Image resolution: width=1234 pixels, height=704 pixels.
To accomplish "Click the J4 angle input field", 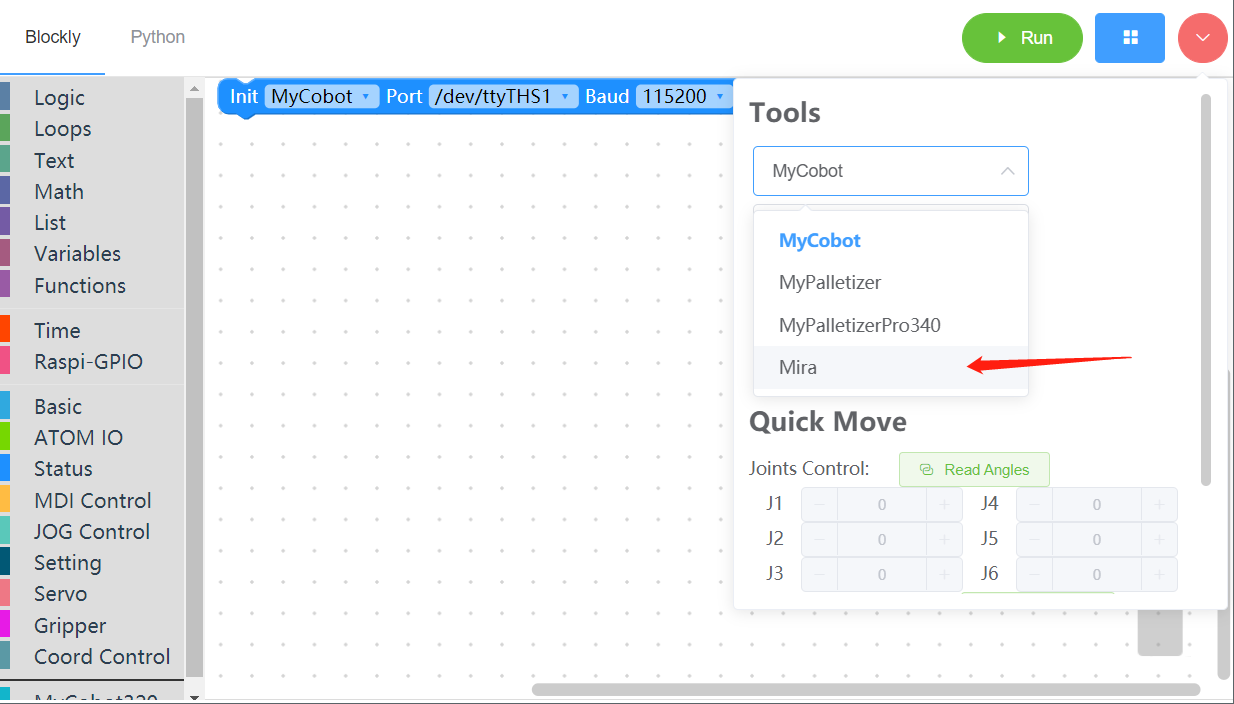I will pos(1097,505).
